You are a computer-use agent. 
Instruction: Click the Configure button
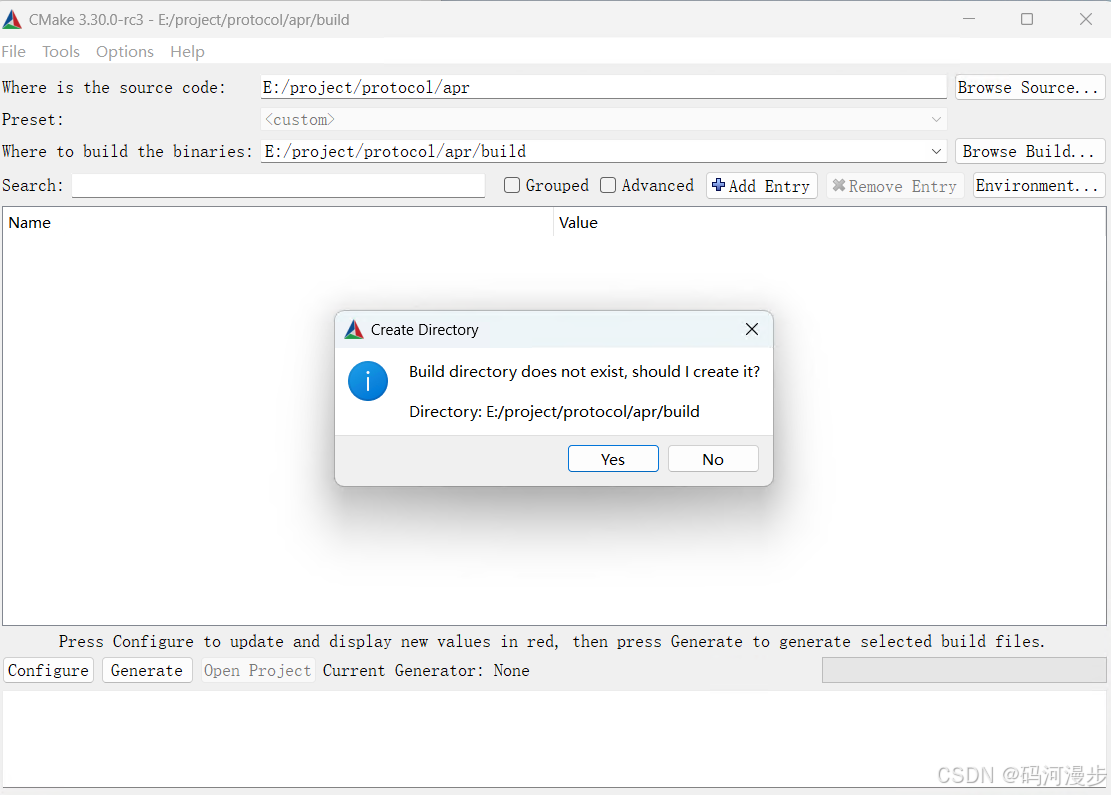click(49, 670)
